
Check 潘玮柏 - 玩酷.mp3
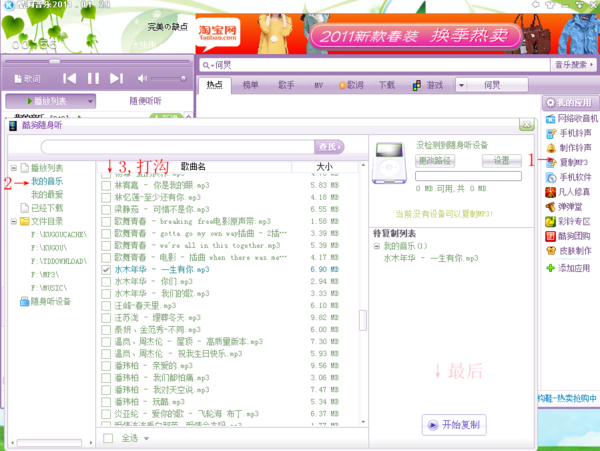pos(106,402)
